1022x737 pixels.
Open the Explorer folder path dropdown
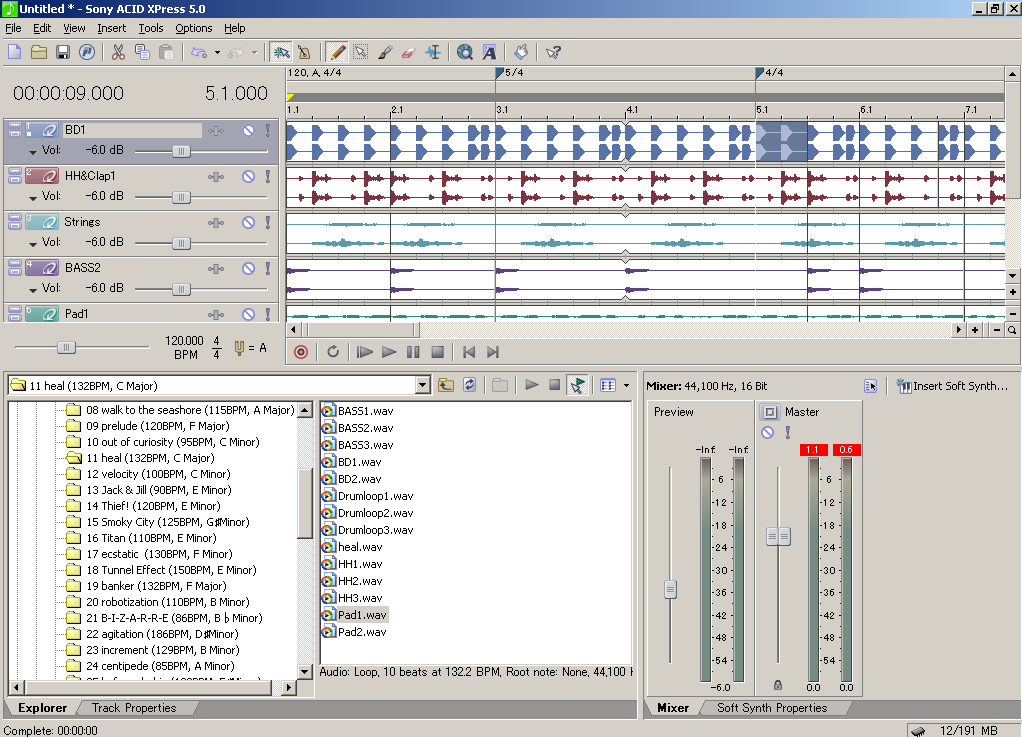423,385
